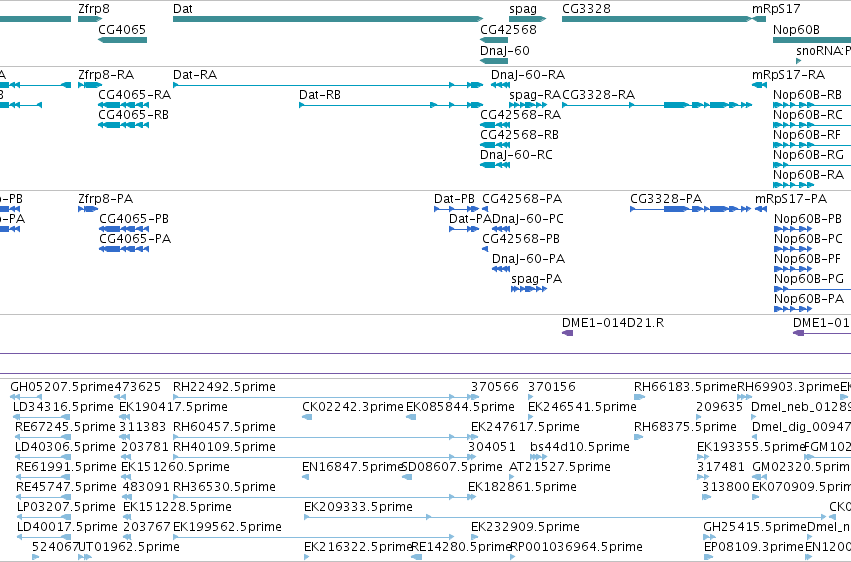Click the Nop60B-PB protein label
The height and width of the screenshot is (562, 851).
click(x=808, y=219)
